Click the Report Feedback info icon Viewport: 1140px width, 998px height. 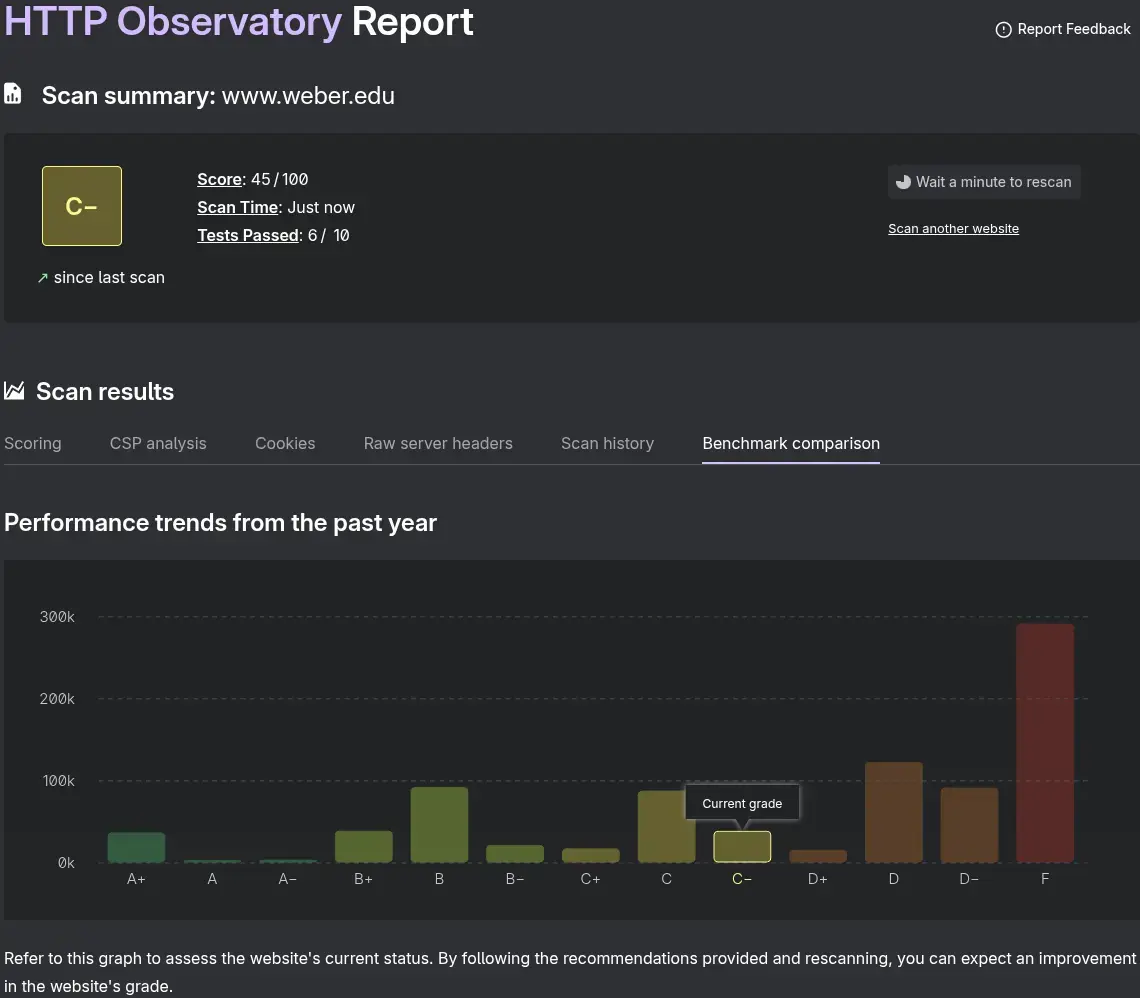click(1003, 29)
